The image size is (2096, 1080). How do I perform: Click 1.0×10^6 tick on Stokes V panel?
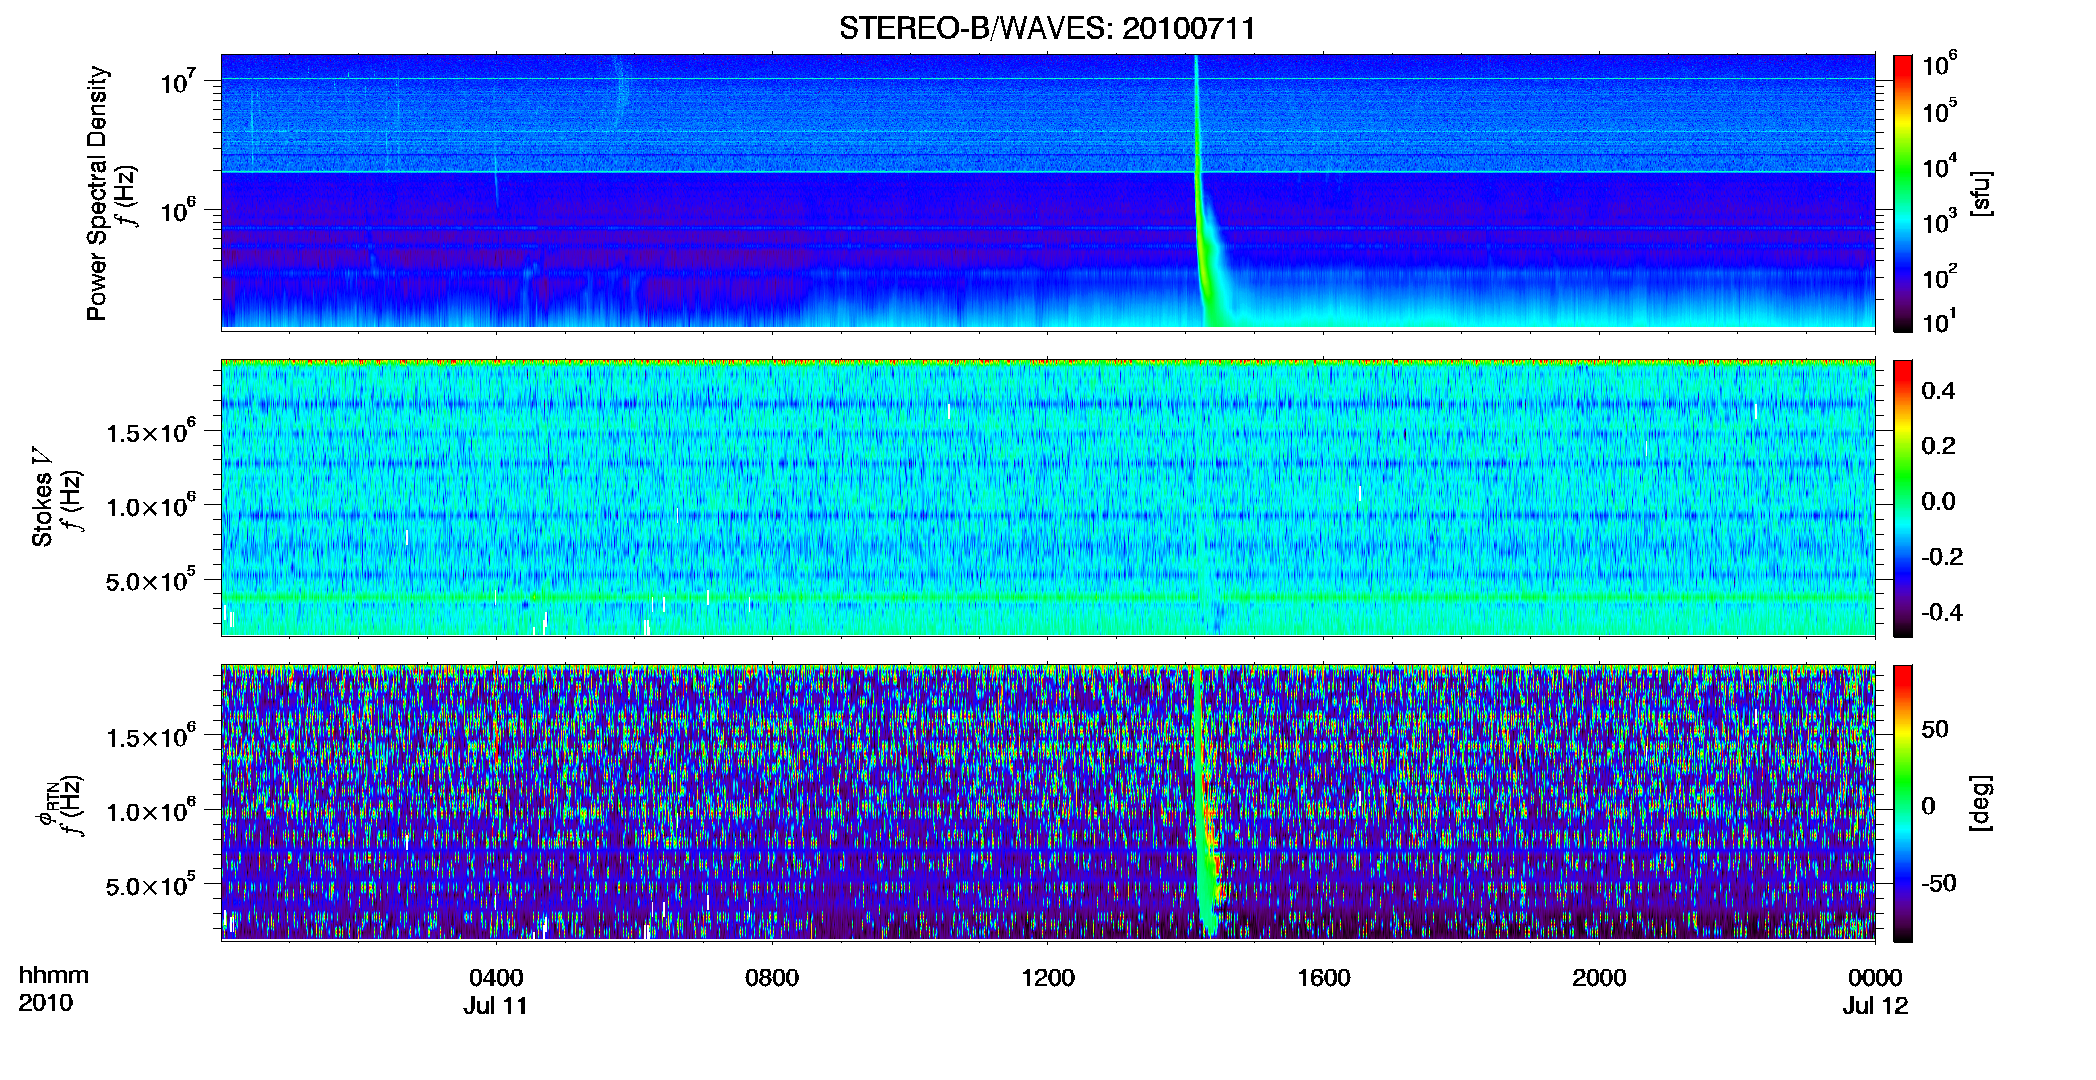click(151, 506)
